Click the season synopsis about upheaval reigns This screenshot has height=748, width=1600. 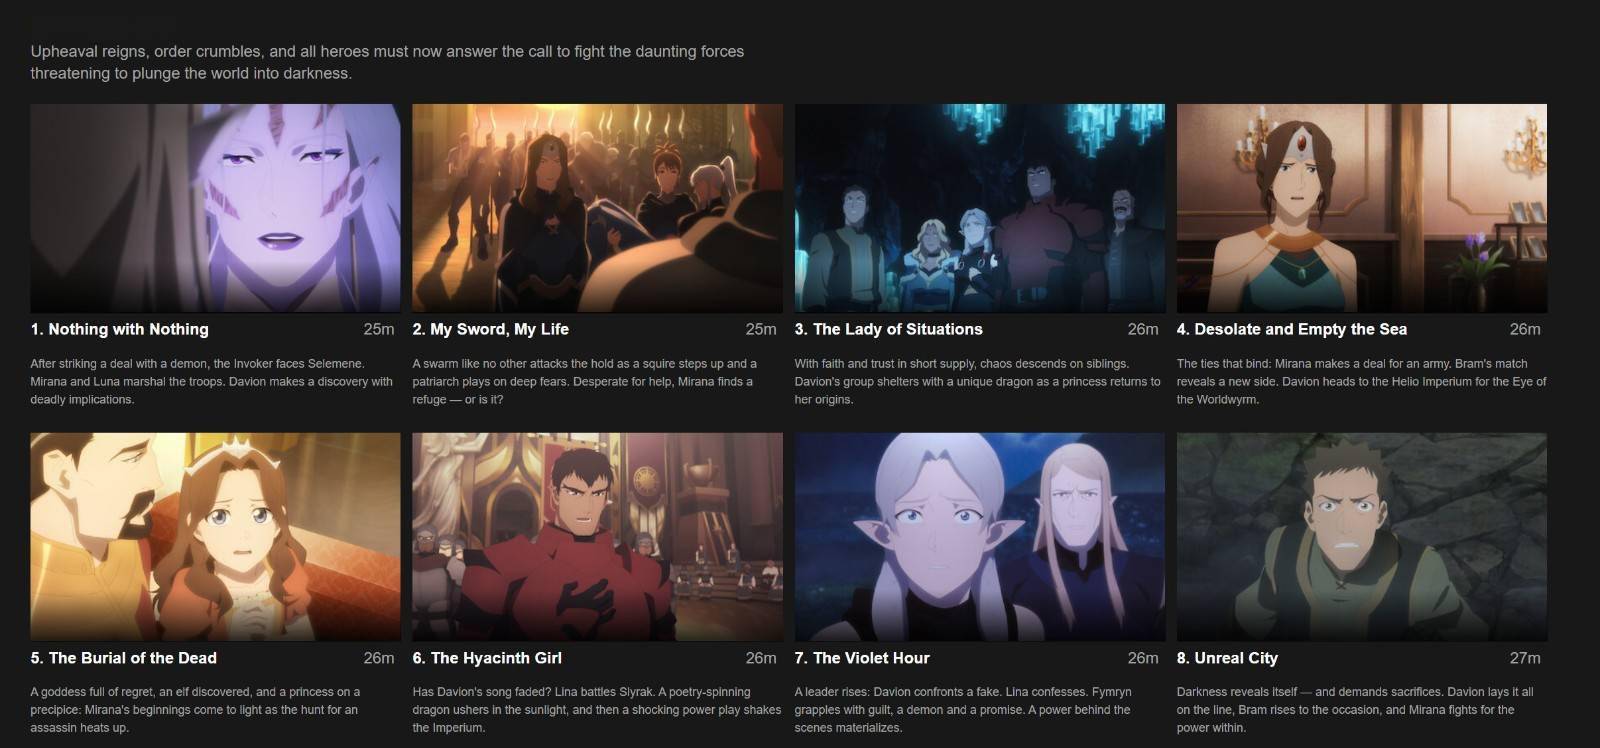(x=387, y=62)
